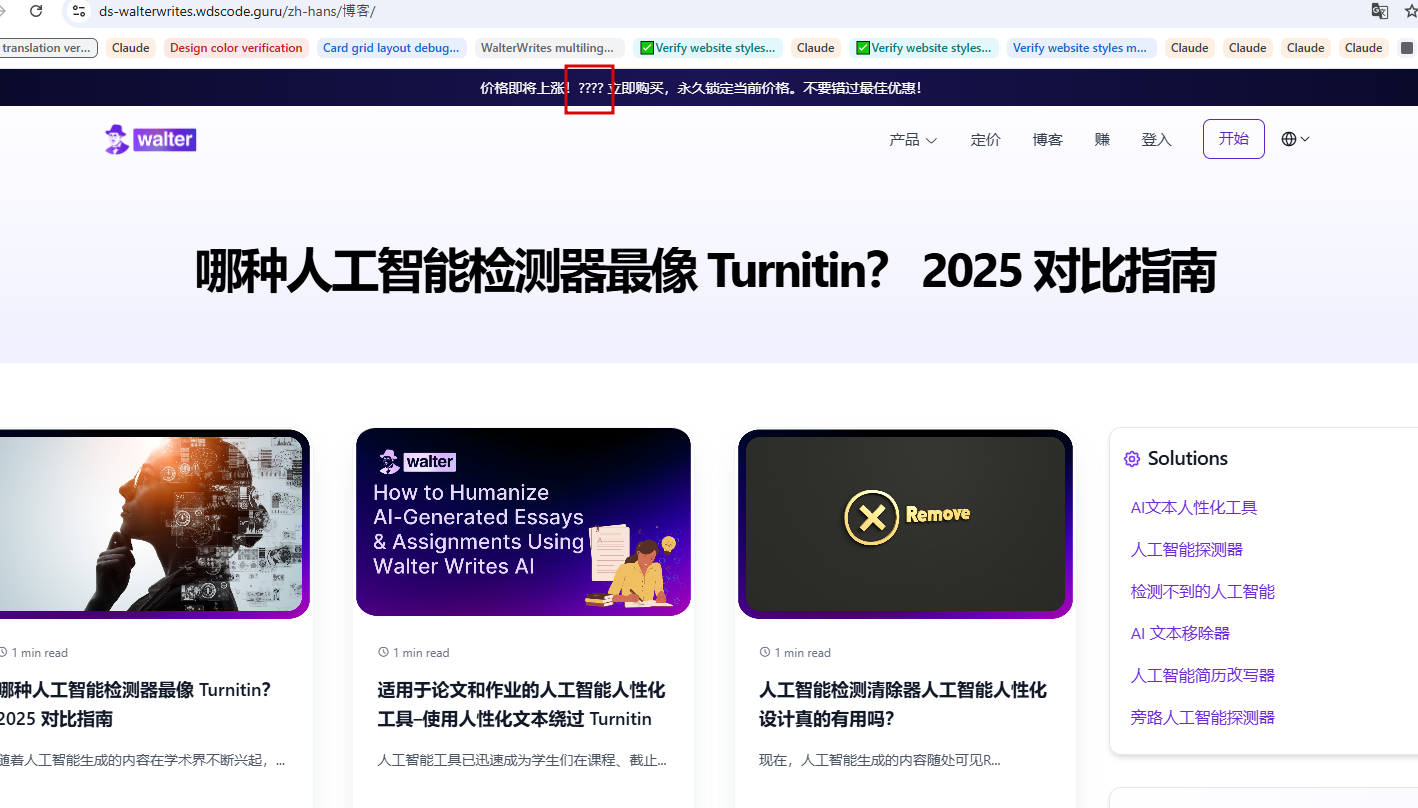Open the 博客 blog menu item
The image size is (1418, 808).
pyautogui.click(x=1047, y=139)
